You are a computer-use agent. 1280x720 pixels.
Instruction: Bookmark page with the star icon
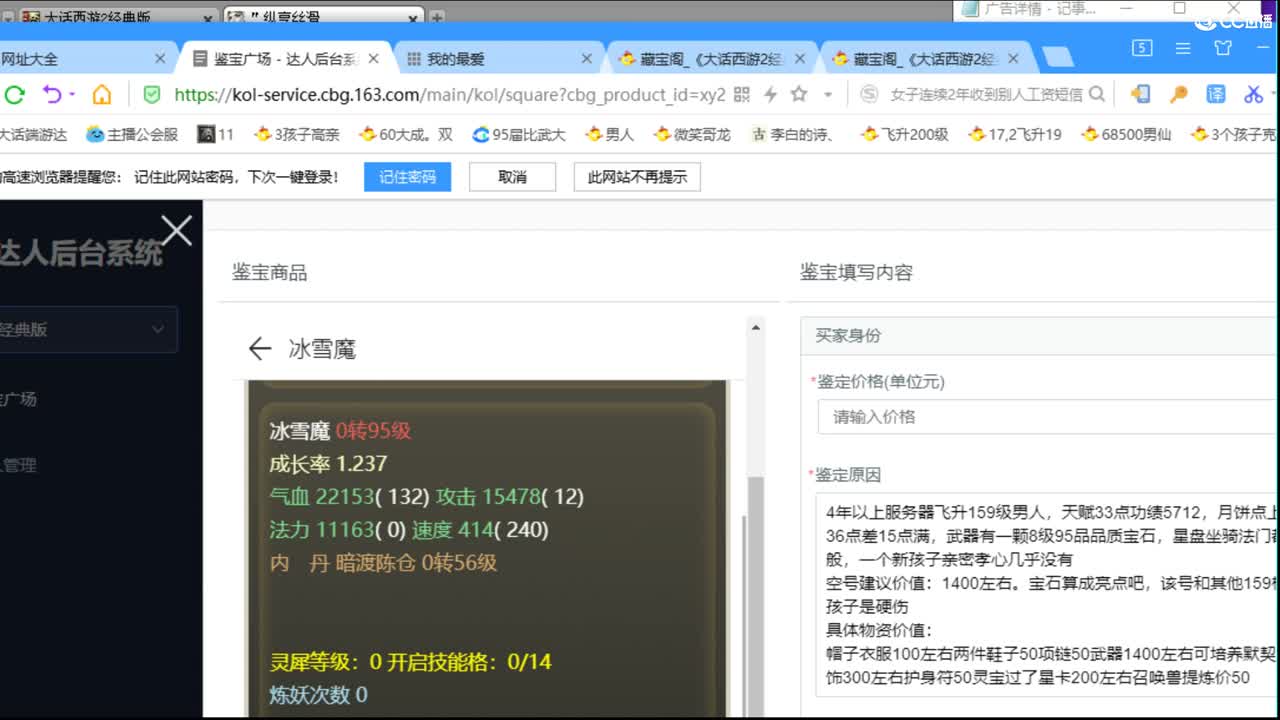[799, 94]
